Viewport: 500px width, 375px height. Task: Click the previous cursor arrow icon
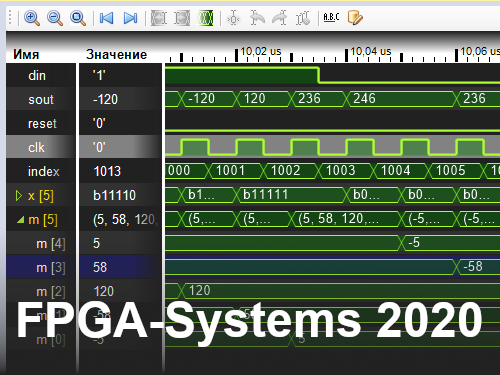point(257,18)
